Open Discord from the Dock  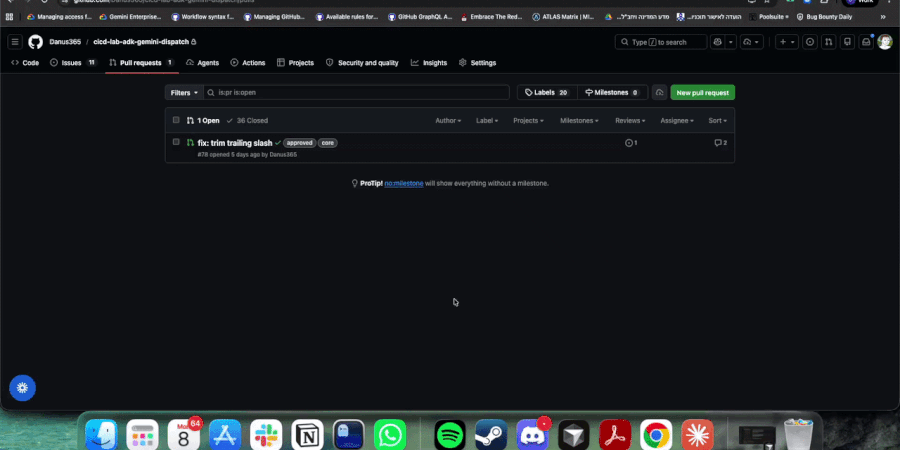532,435
